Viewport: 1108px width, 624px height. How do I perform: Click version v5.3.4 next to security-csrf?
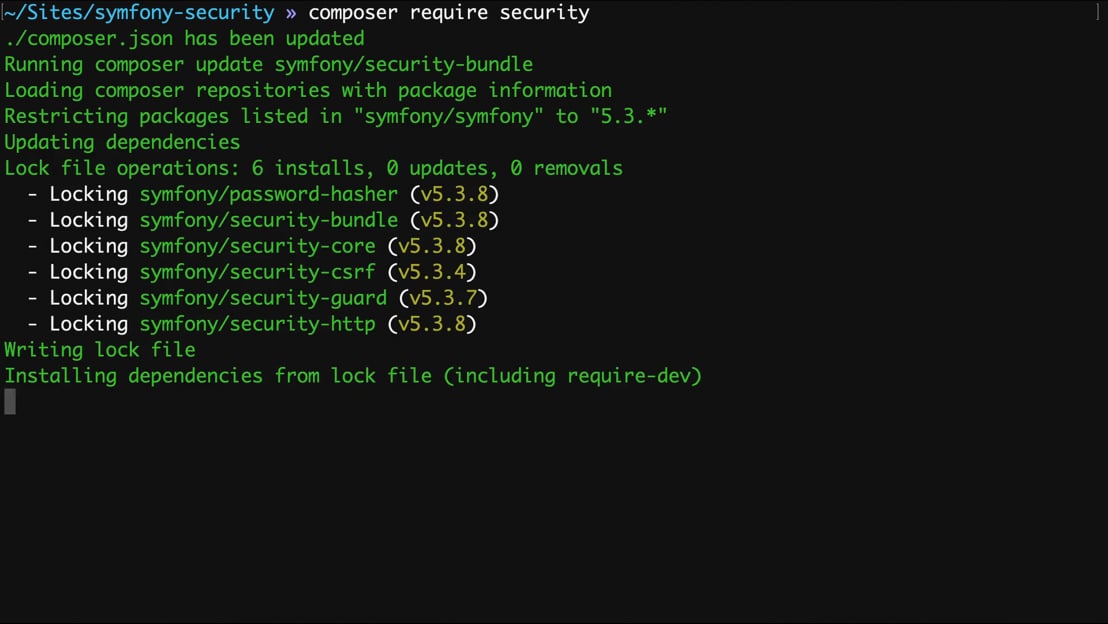(x=432, y=272)
